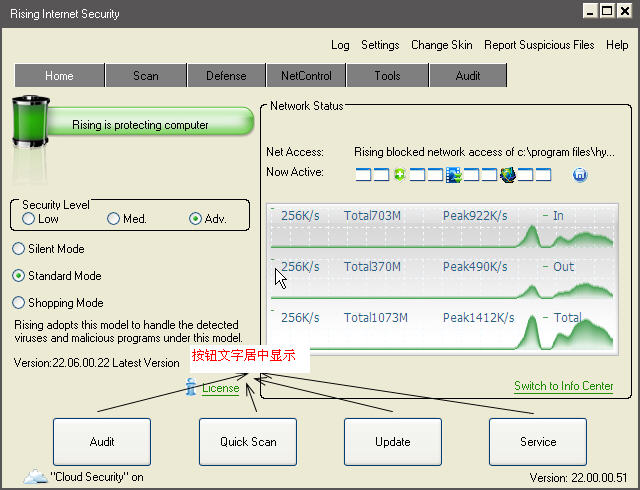Open the Settings menu
The width and height of the screenshot is (640, 490).
pyautogui.click(x=380, y=45)
